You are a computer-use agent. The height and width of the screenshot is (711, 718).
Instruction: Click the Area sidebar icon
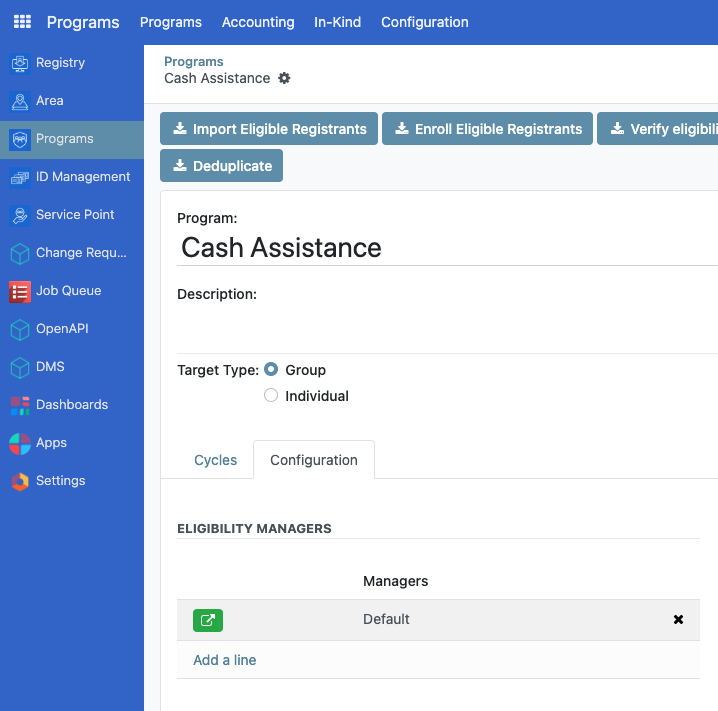pyautogui.click(x=20, y=101)
